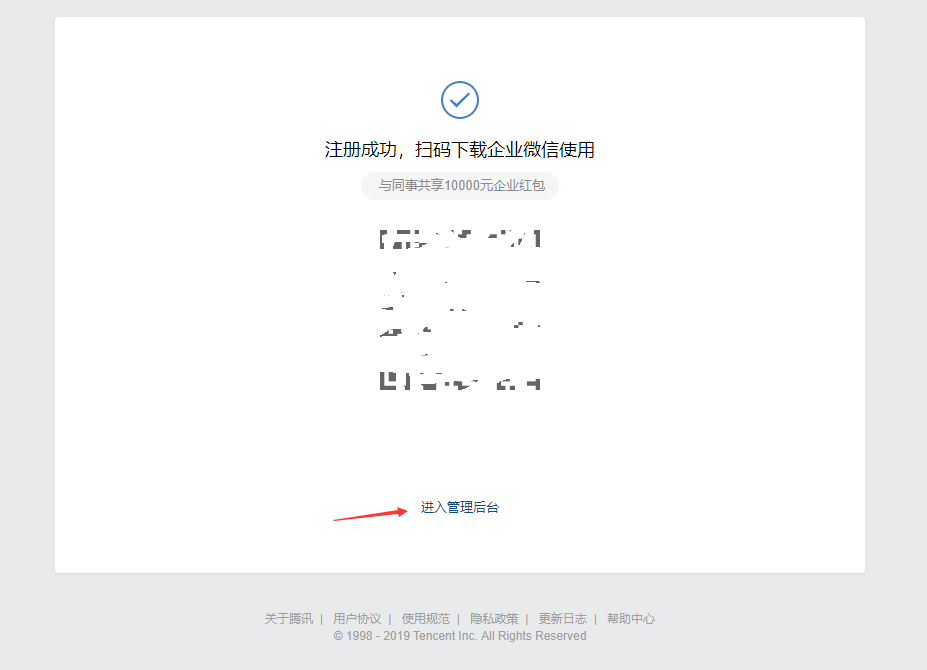
Task: Open the 用户协议 footer link
Action: [x=357, y=619]
